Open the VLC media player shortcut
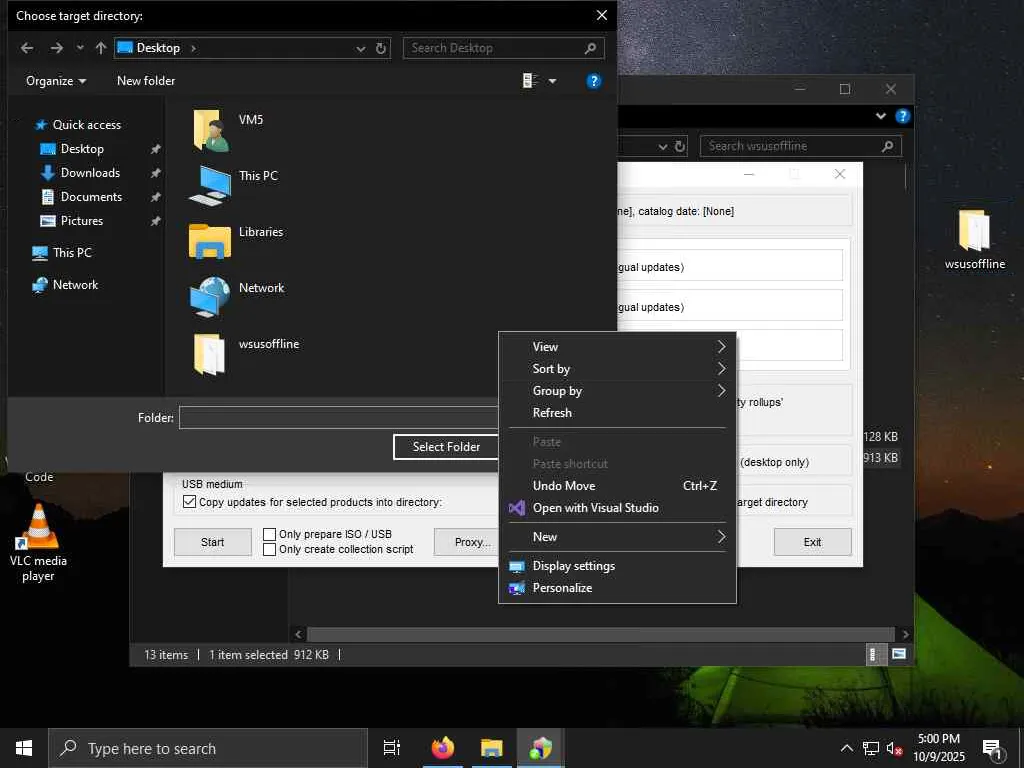 (39, 542)
